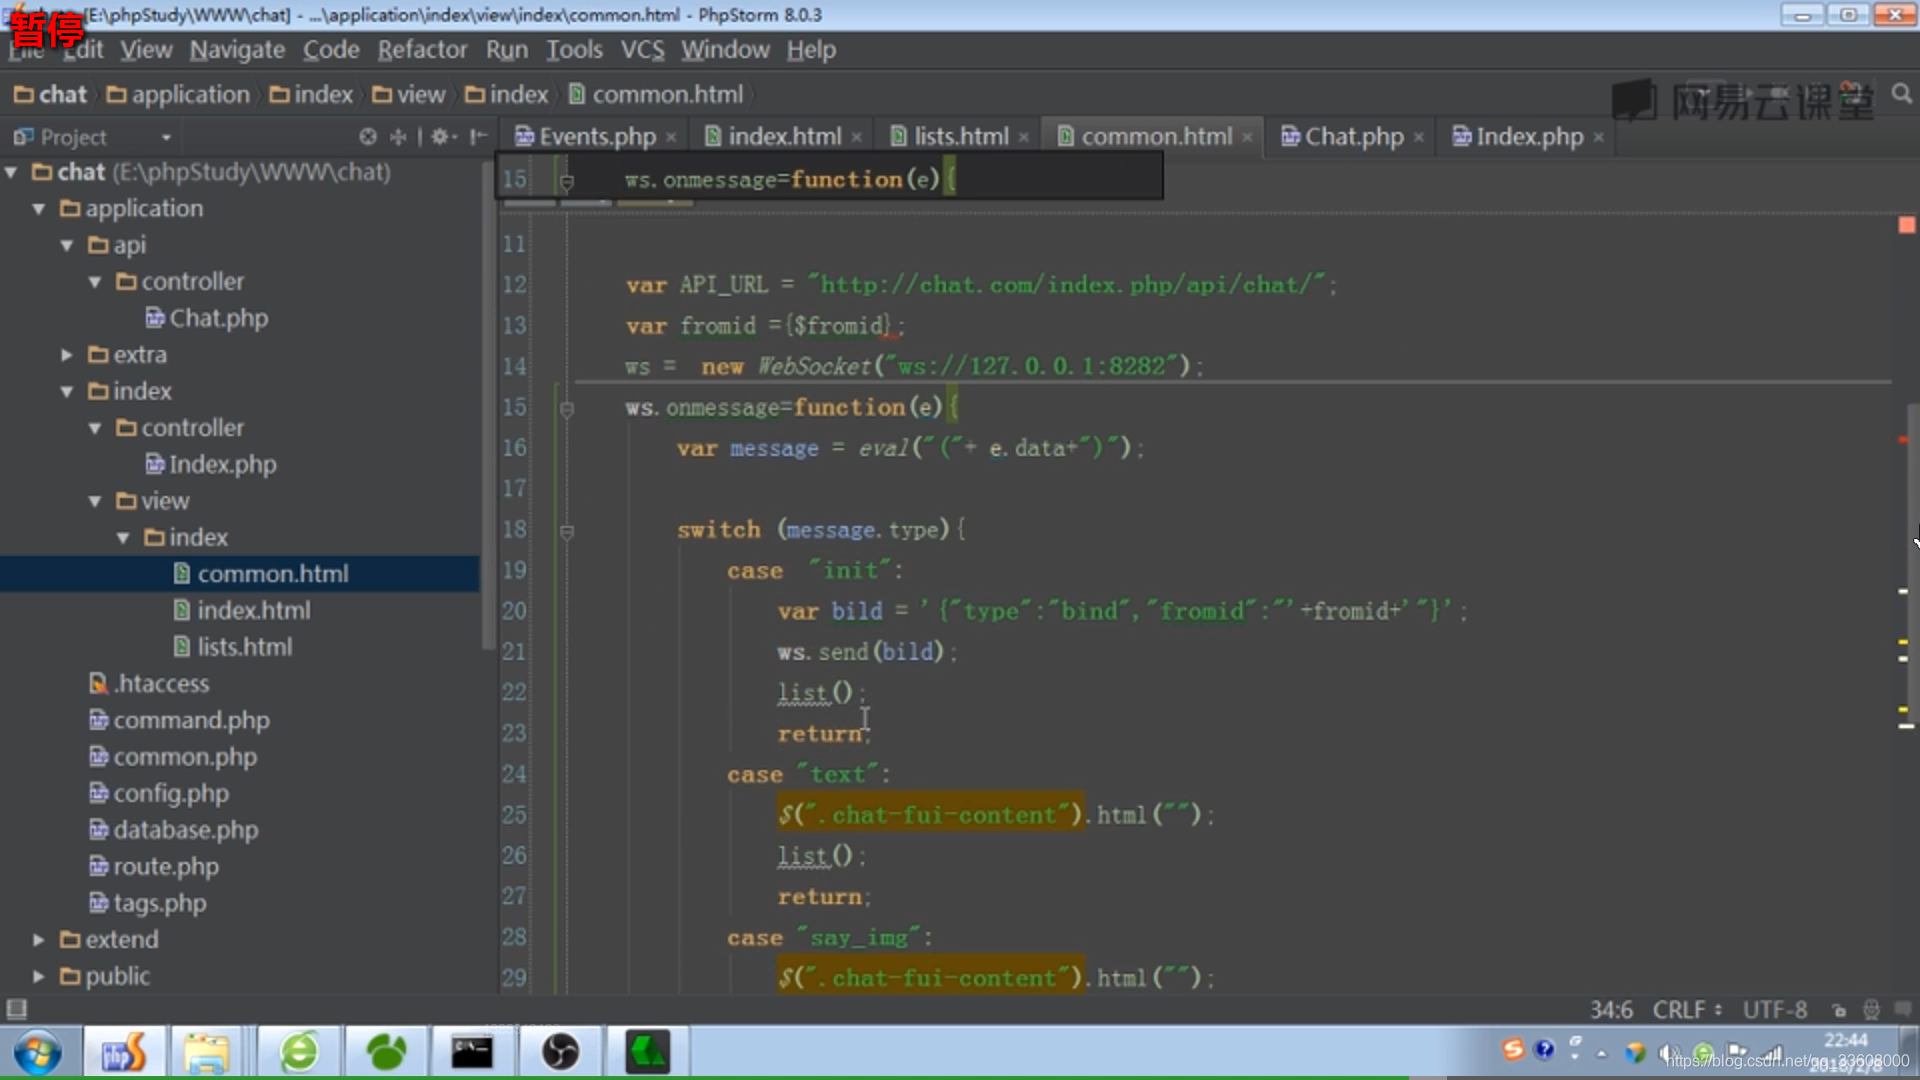Open the Lists.html tab

[960, 136]
